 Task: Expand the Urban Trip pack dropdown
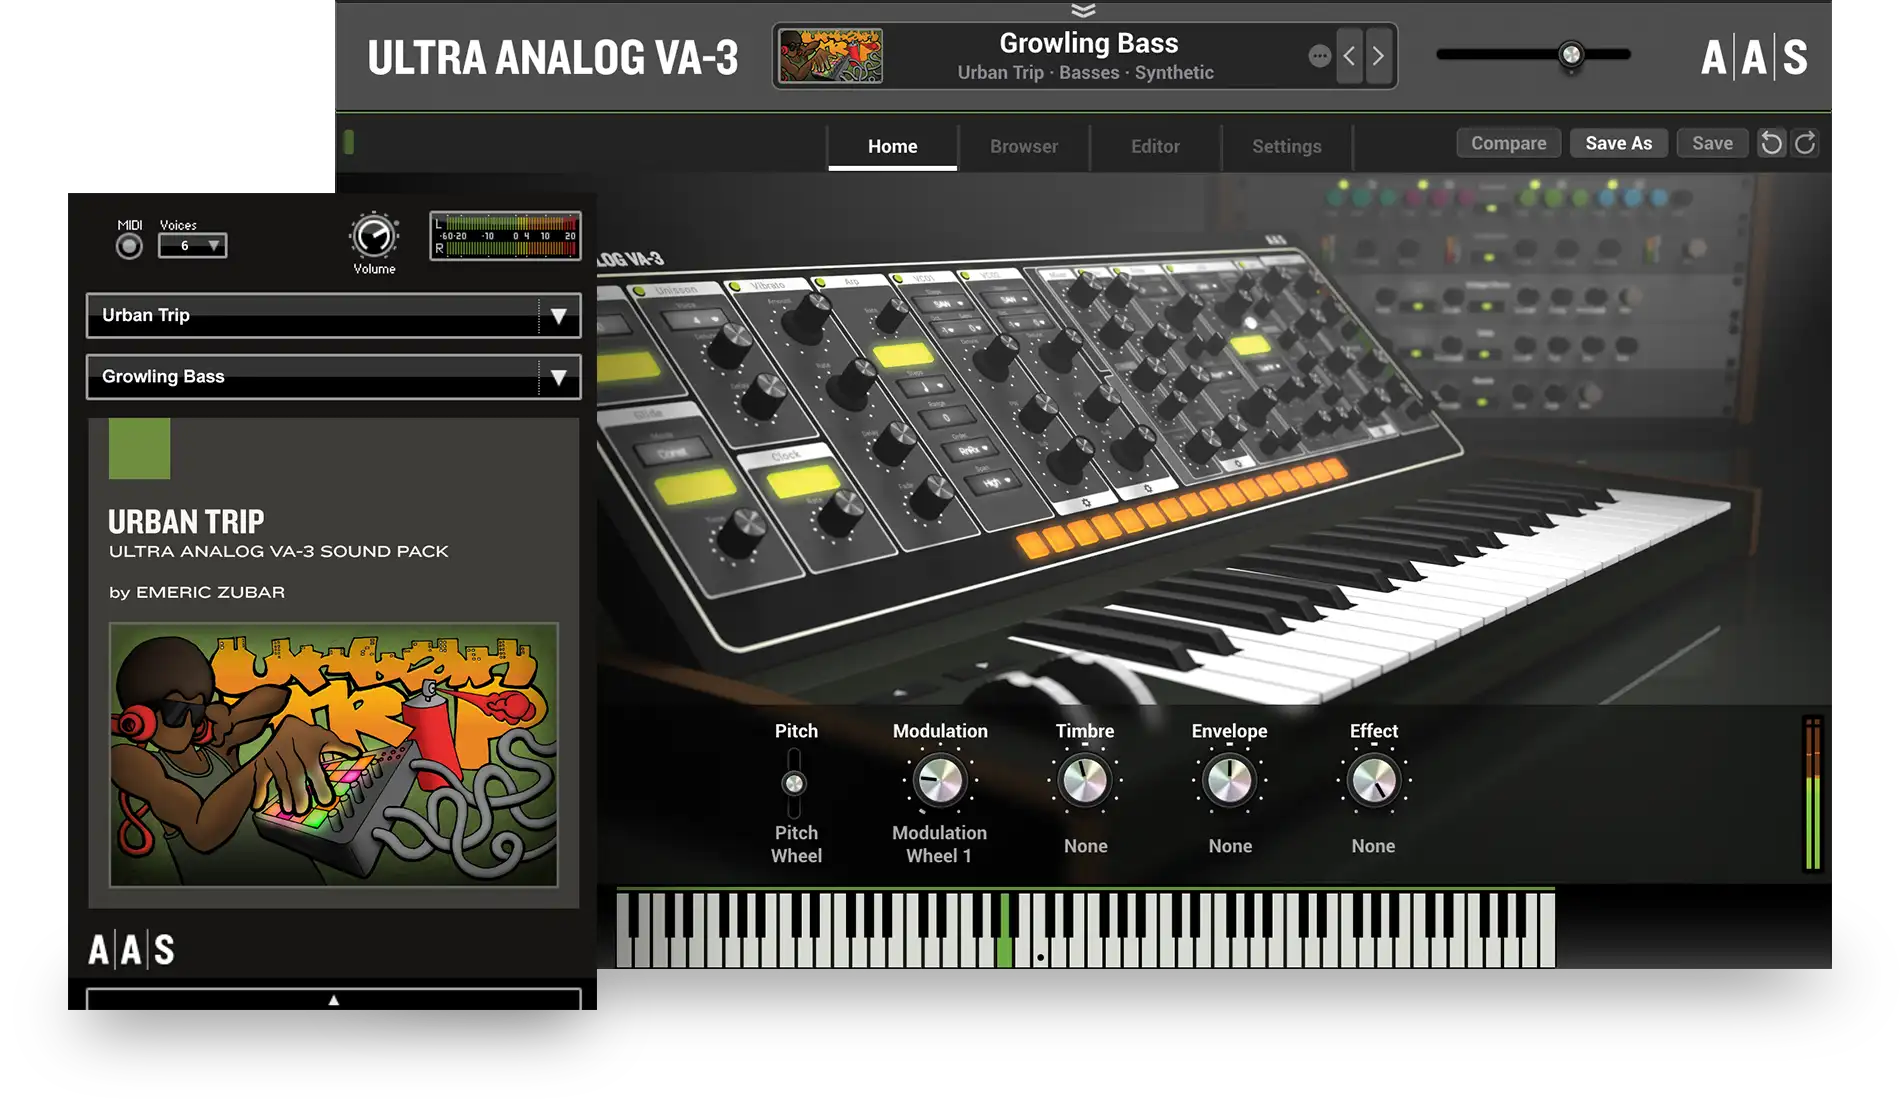pos(558,316)
